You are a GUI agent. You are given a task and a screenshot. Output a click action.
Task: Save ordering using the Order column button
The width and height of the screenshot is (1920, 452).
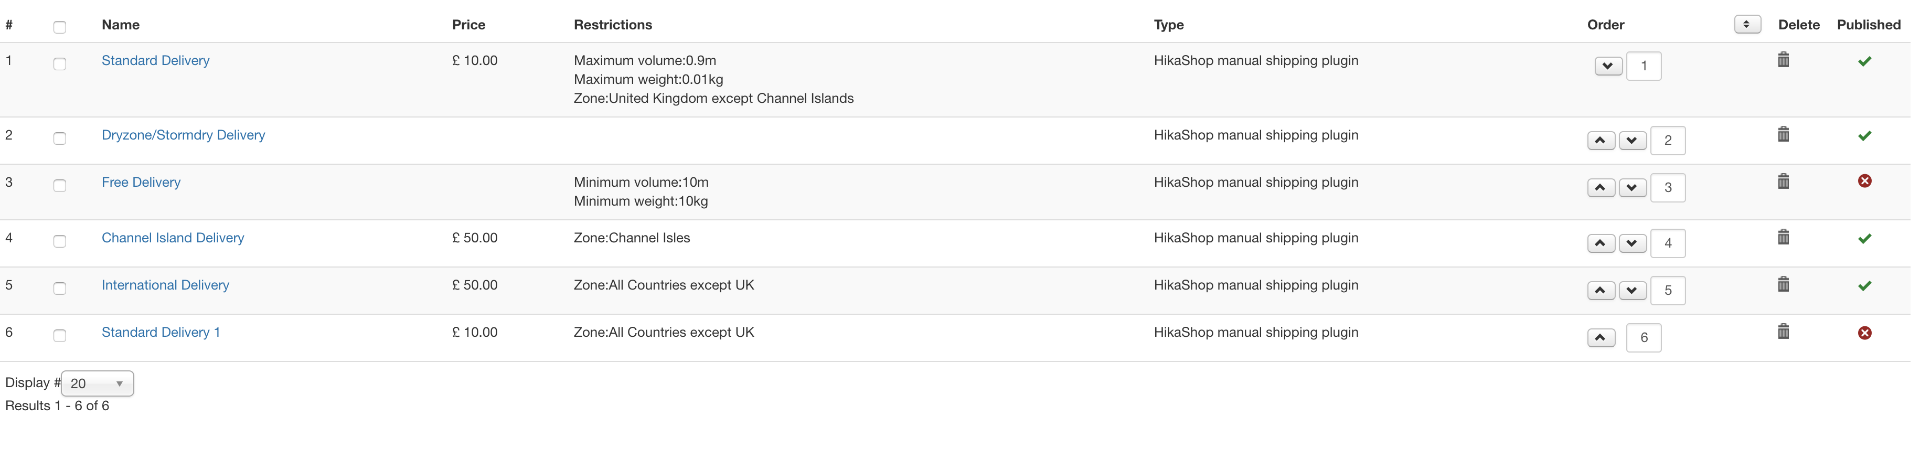point(1747,25)
